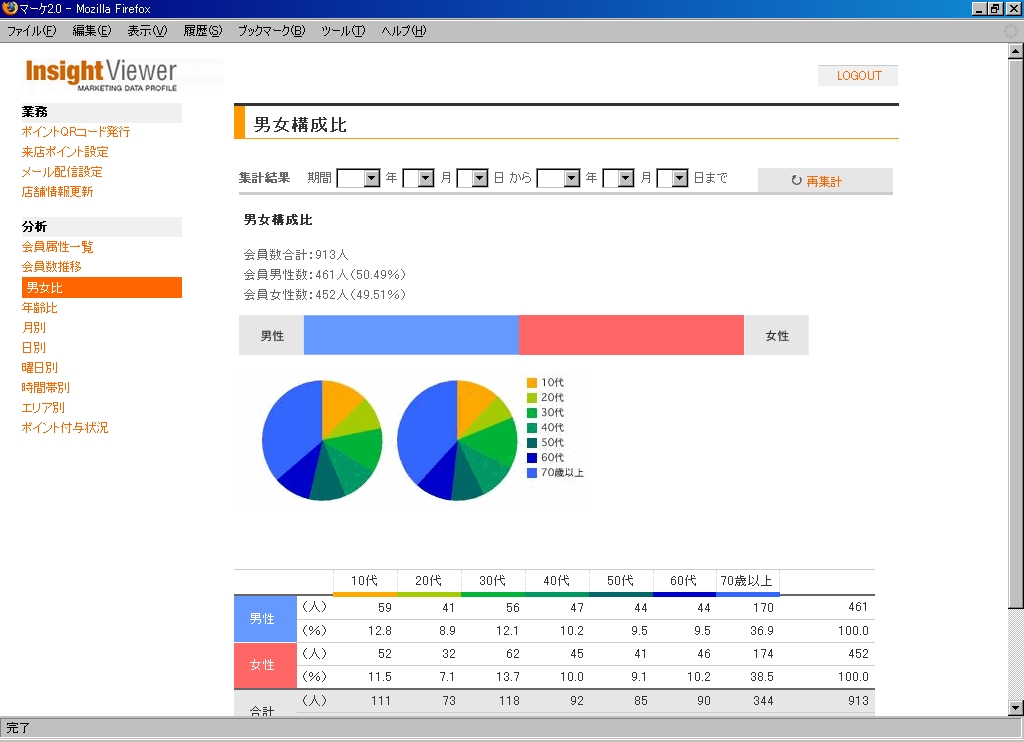
Task: Open 時間帯別 analysis link
Action: [45, 387]
